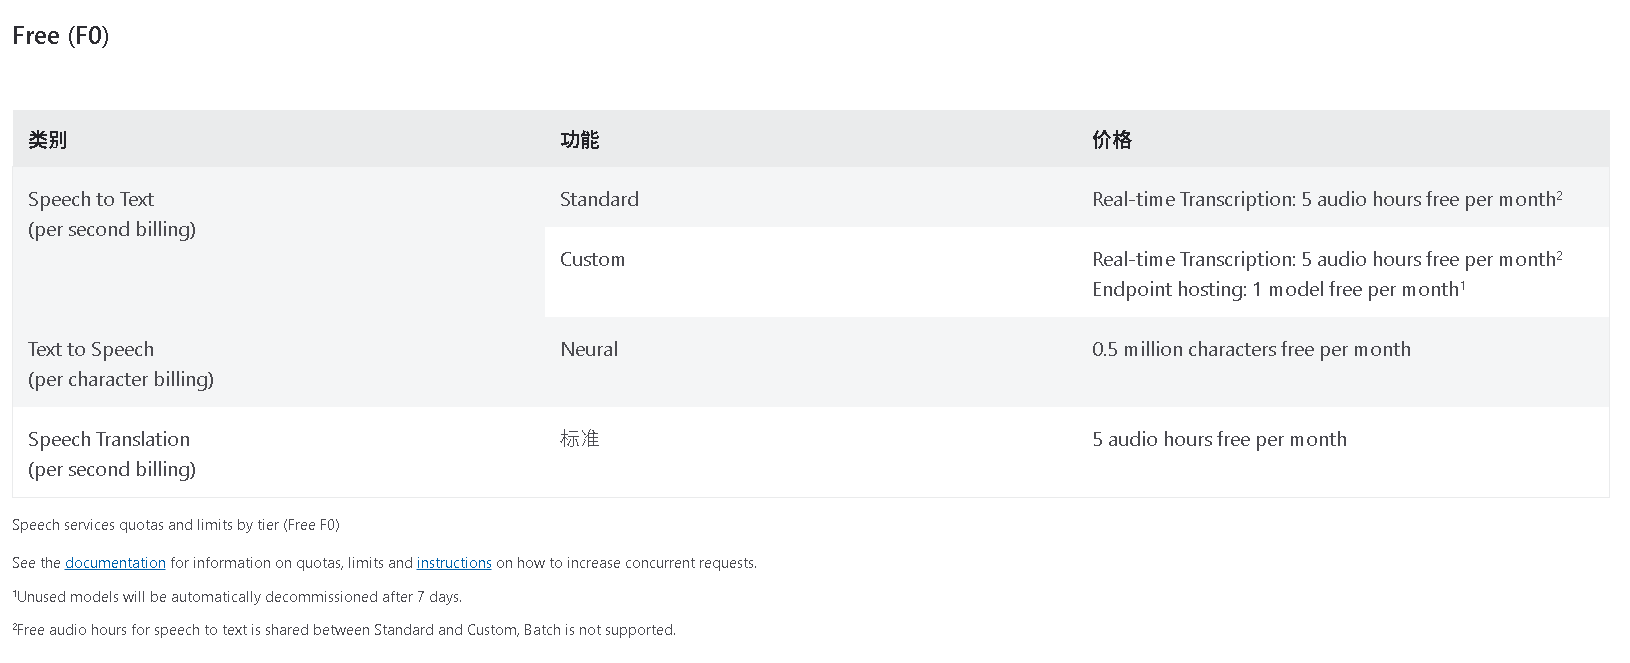1630x663 pixels.
Task: Click the 标准 feature cell
Action: point(811,452)
